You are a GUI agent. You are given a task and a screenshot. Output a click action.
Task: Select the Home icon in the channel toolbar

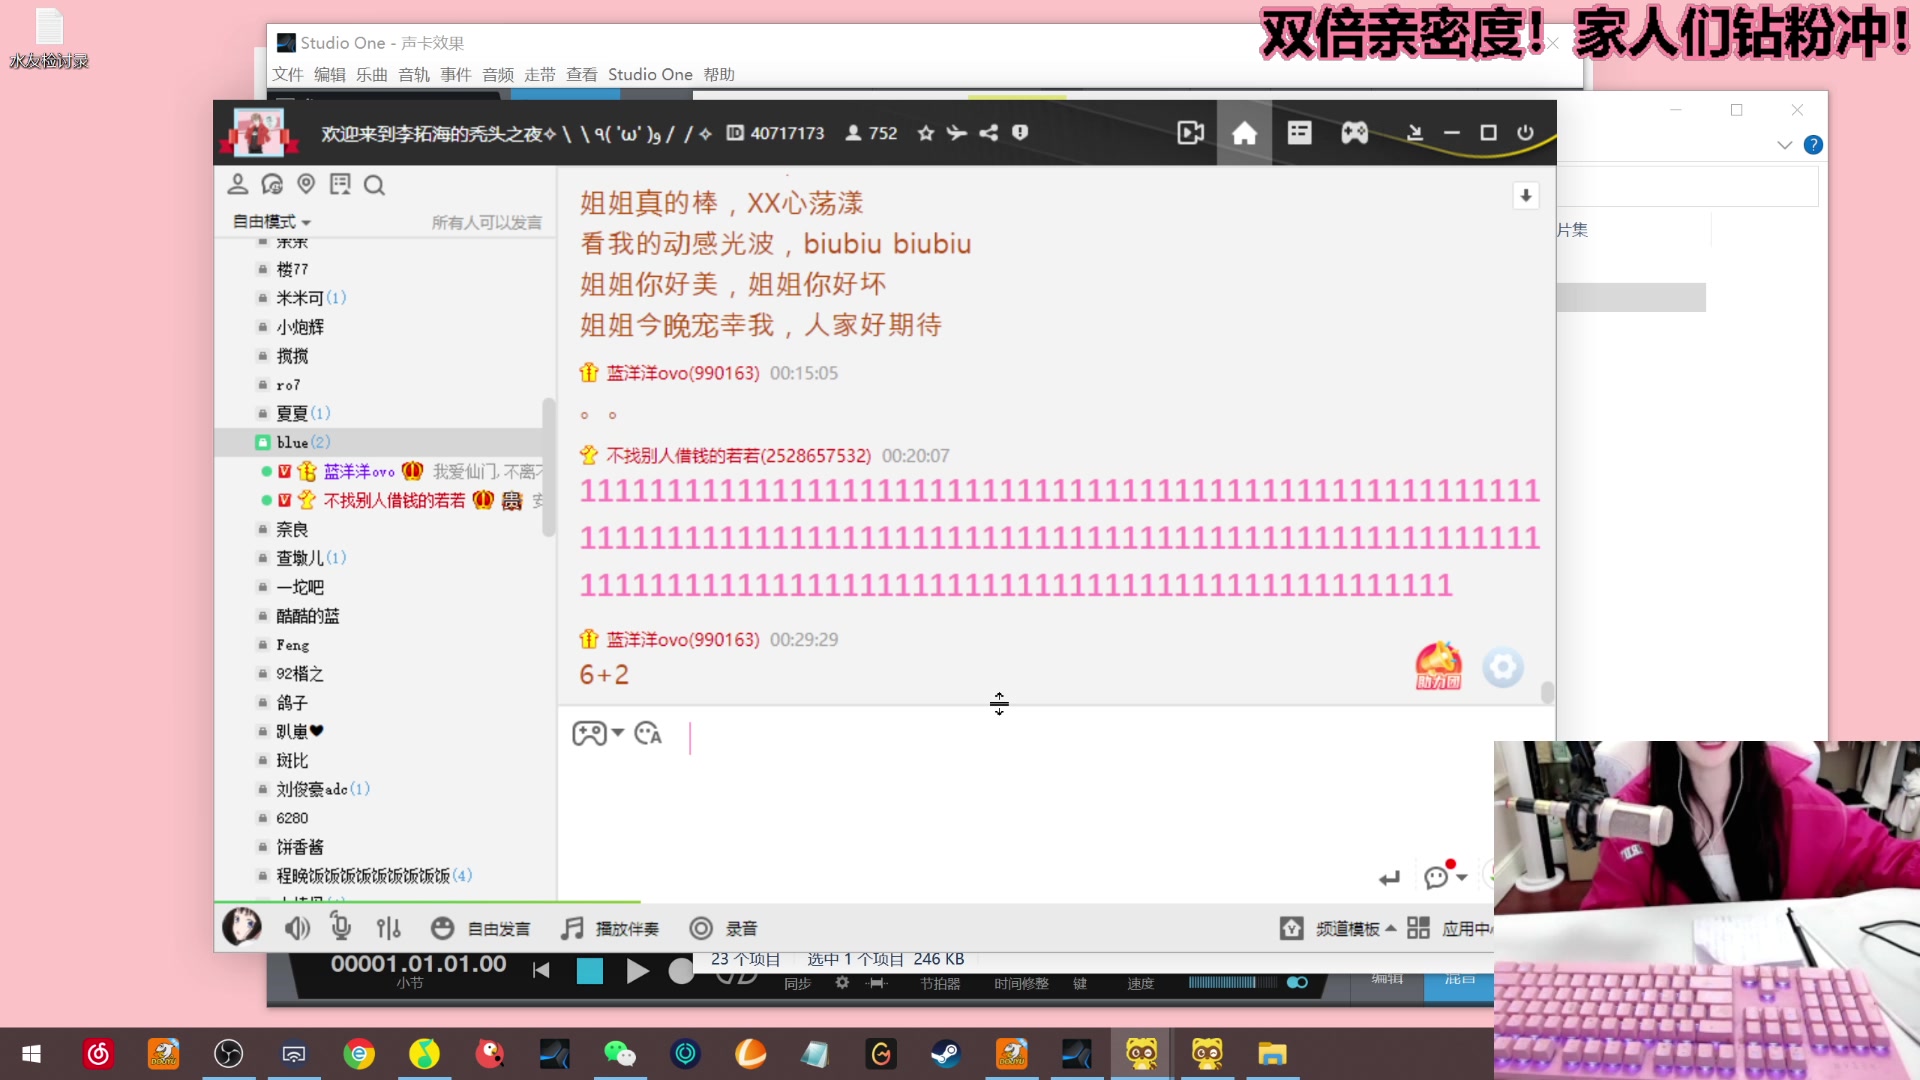pos(1244,132)
